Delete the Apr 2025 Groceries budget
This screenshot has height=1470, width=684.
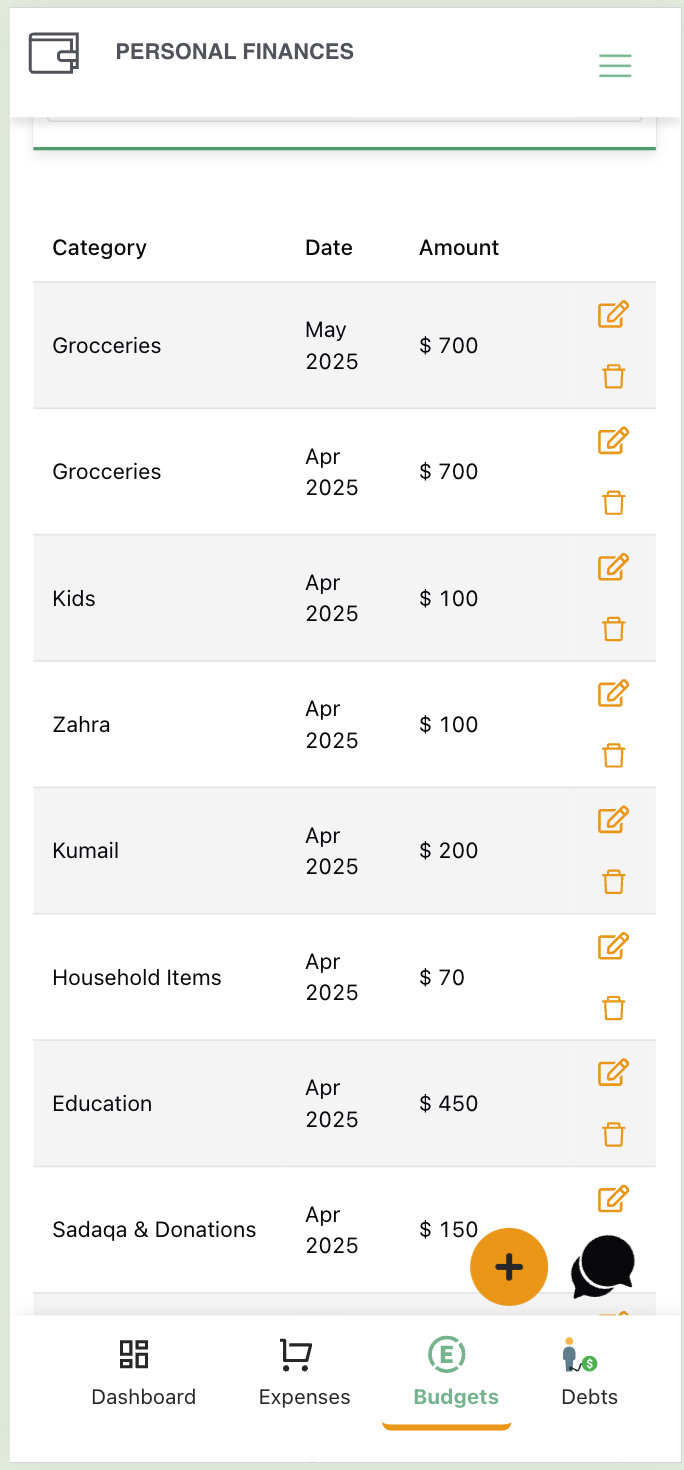613,503
